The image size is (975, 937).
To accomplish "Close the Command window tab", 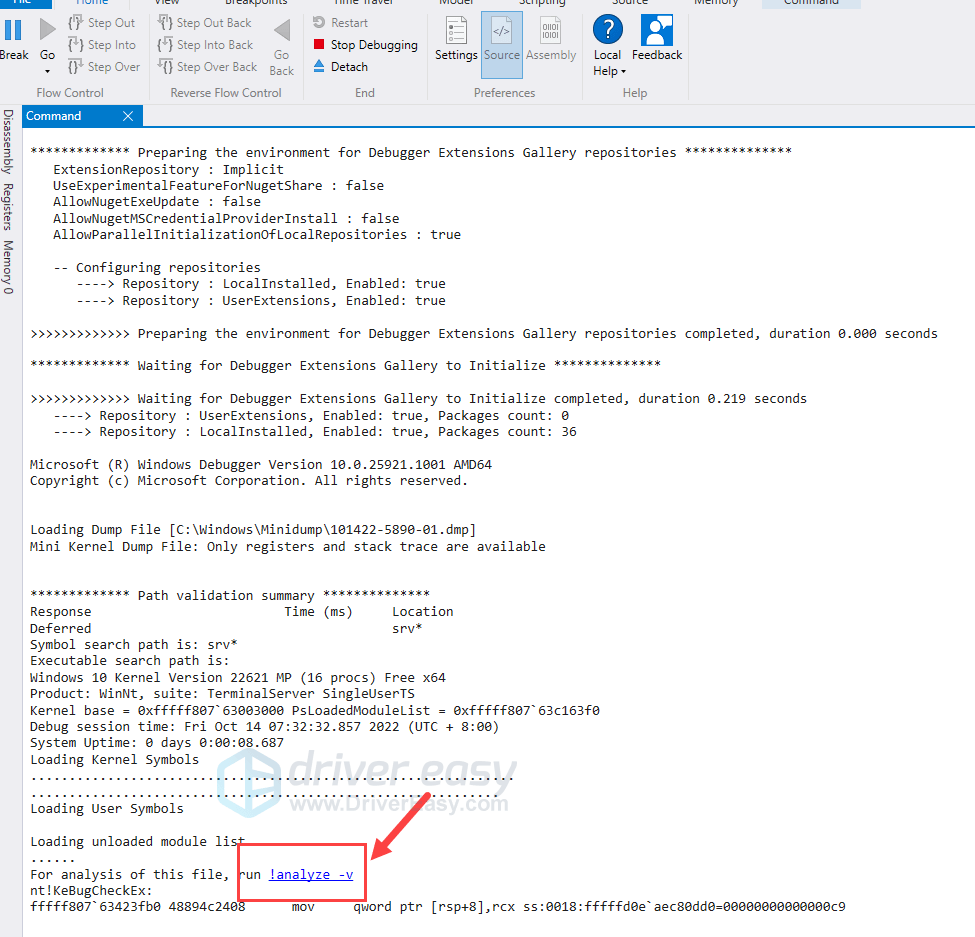I will click(x=128, y=116).
